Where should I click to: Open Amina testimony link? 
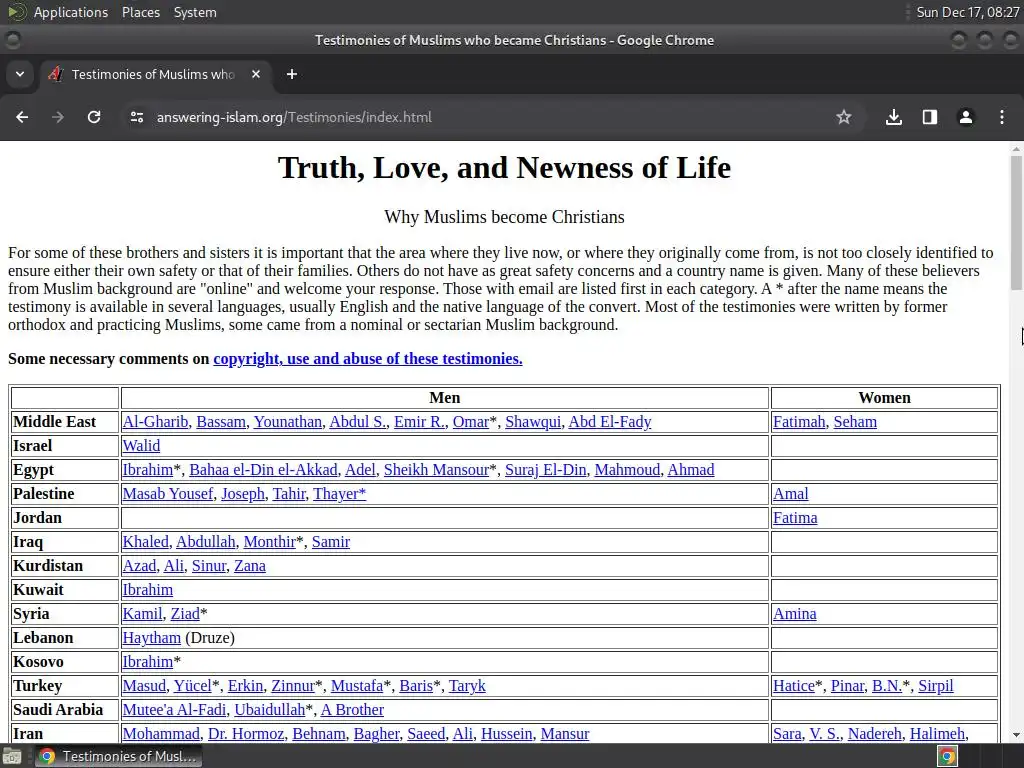click(795, 614)
